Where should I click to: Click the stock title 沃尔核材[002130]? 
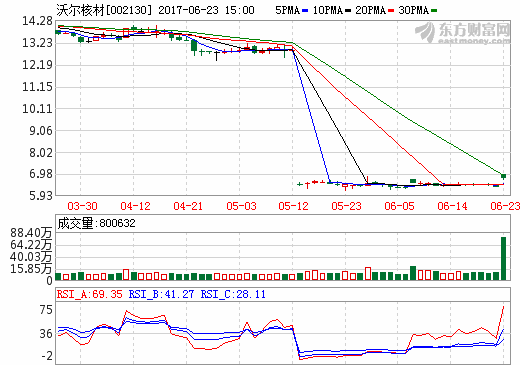pos(104,10)
